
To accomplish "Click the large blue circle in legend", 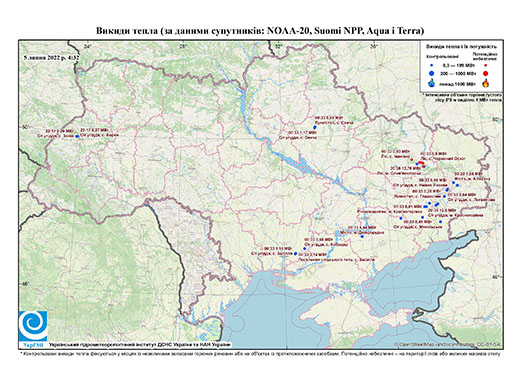I will 432,73.
